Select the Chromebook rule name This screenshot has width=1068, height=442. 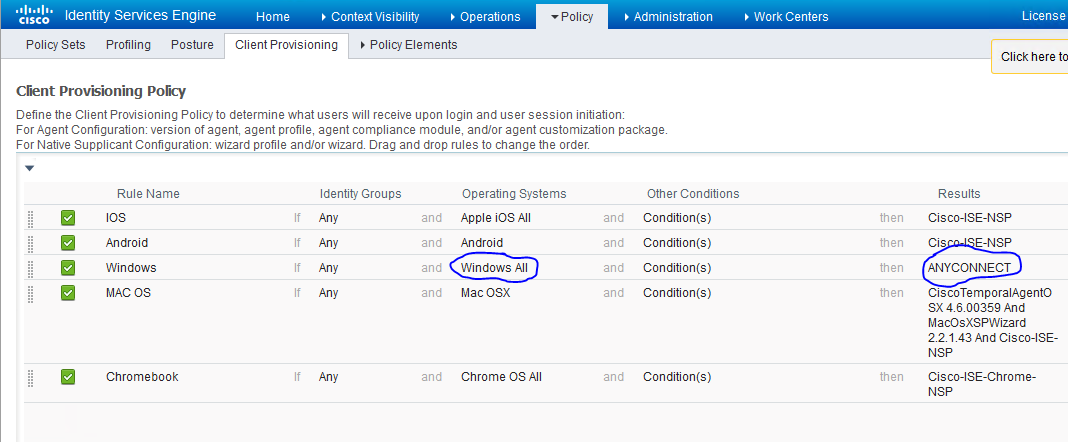(142, 377)
